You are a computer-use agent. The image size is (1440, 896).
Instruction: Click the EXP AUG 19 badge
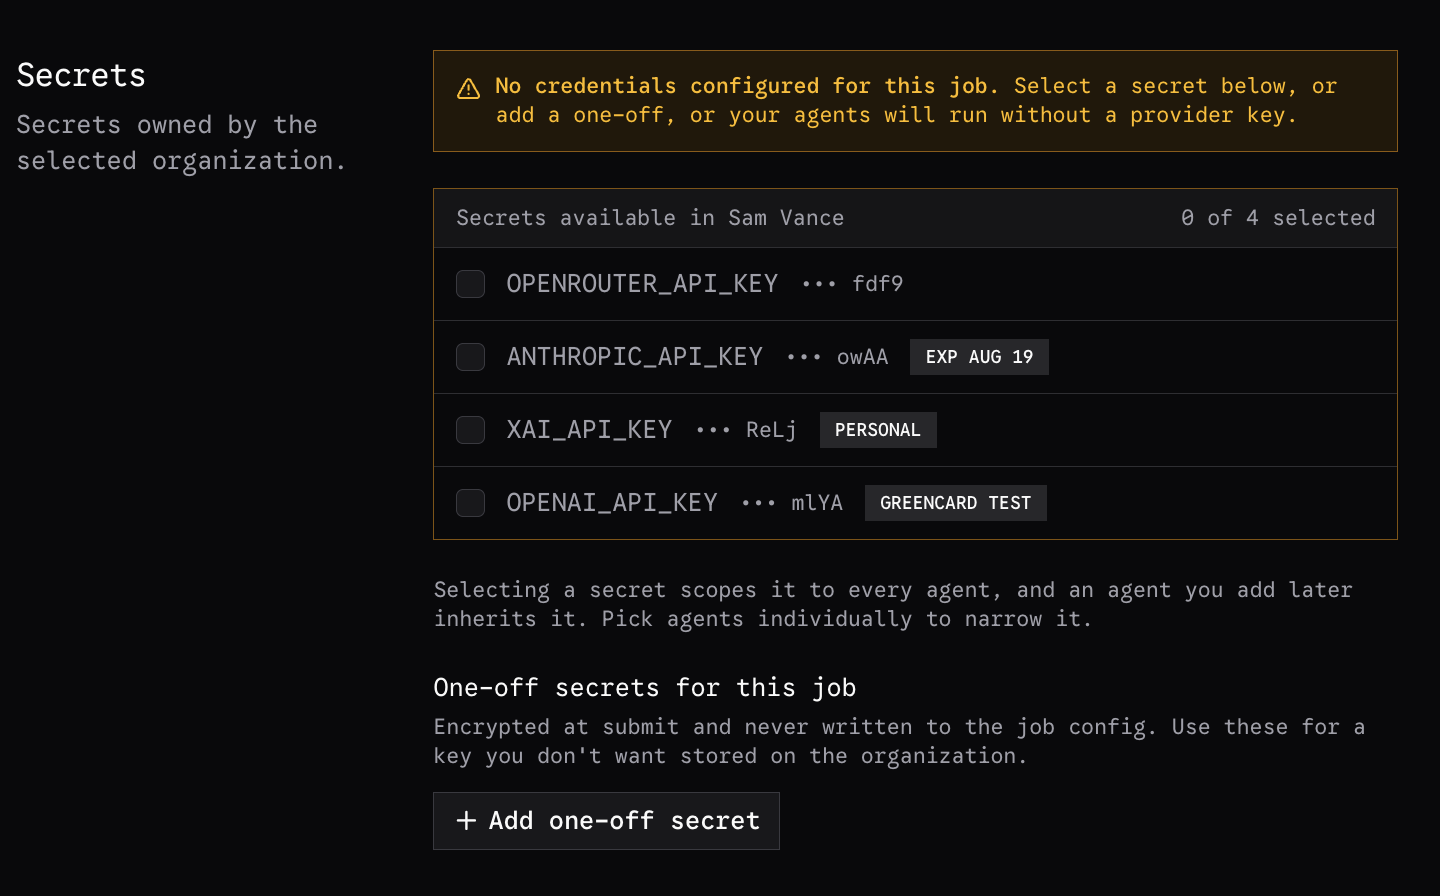979,357
